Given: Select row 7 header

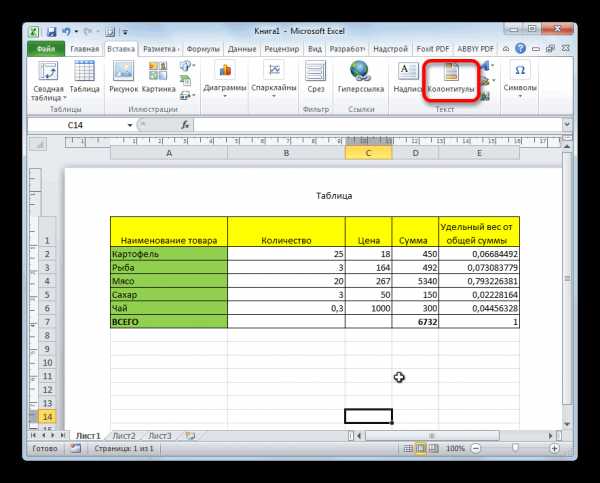Looking at the screenshot, I should coord(47,321).
